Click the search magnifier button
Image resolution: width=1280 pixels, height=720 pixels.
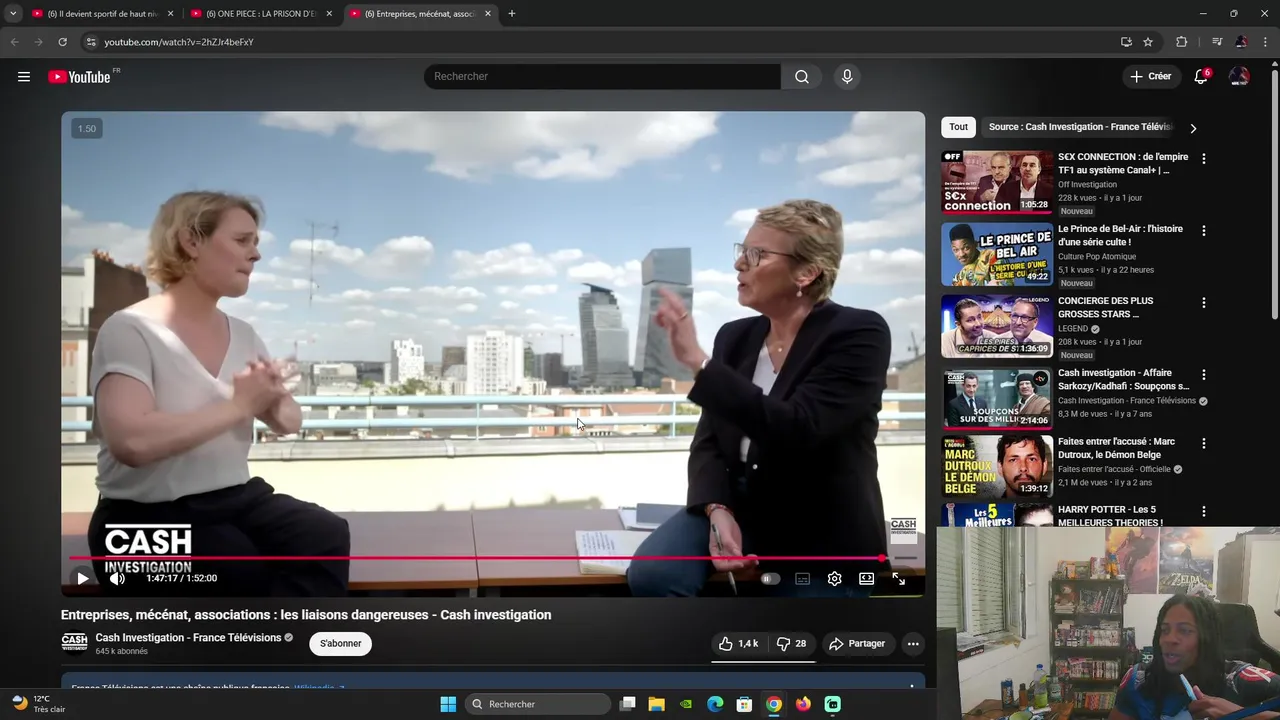(x=802, y=77)
